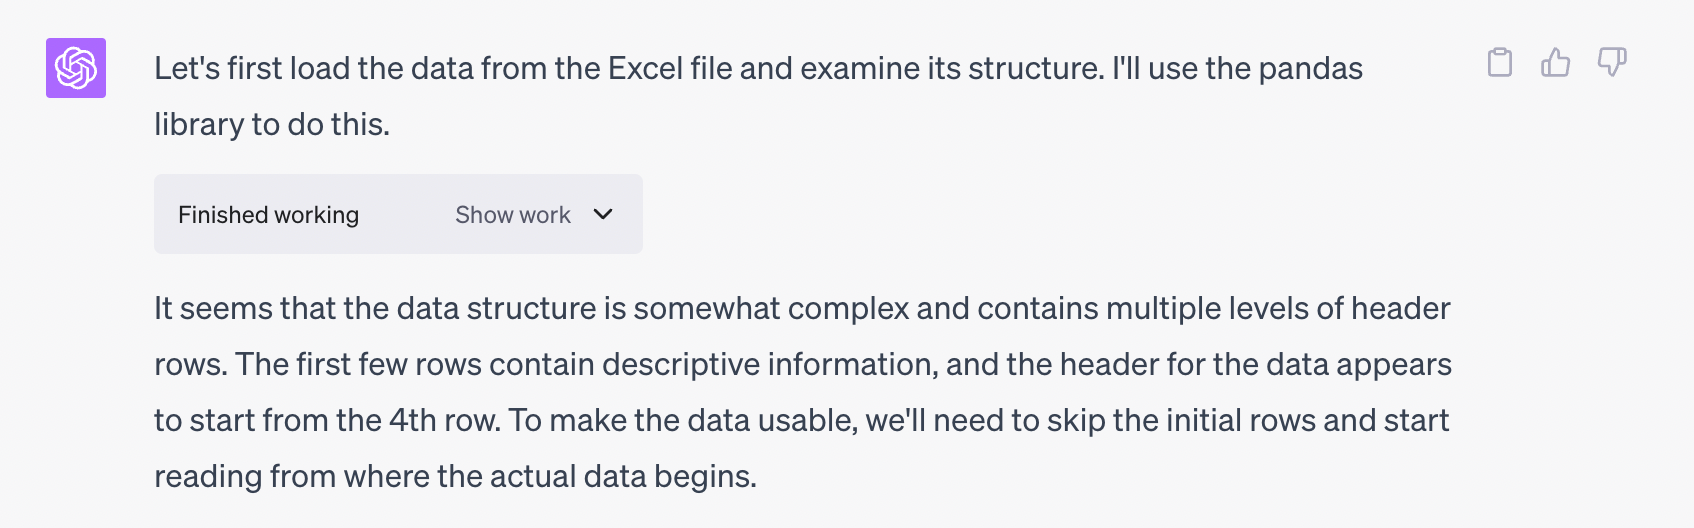Give the response a thumbs up
1694x528 pixels.
coord(1555,63)
